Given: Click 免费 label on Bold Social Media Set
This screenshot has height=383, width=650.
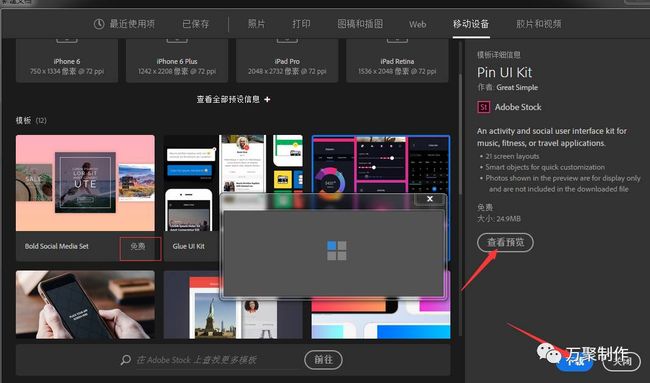Looking at the screenshot, I should 138,246.
